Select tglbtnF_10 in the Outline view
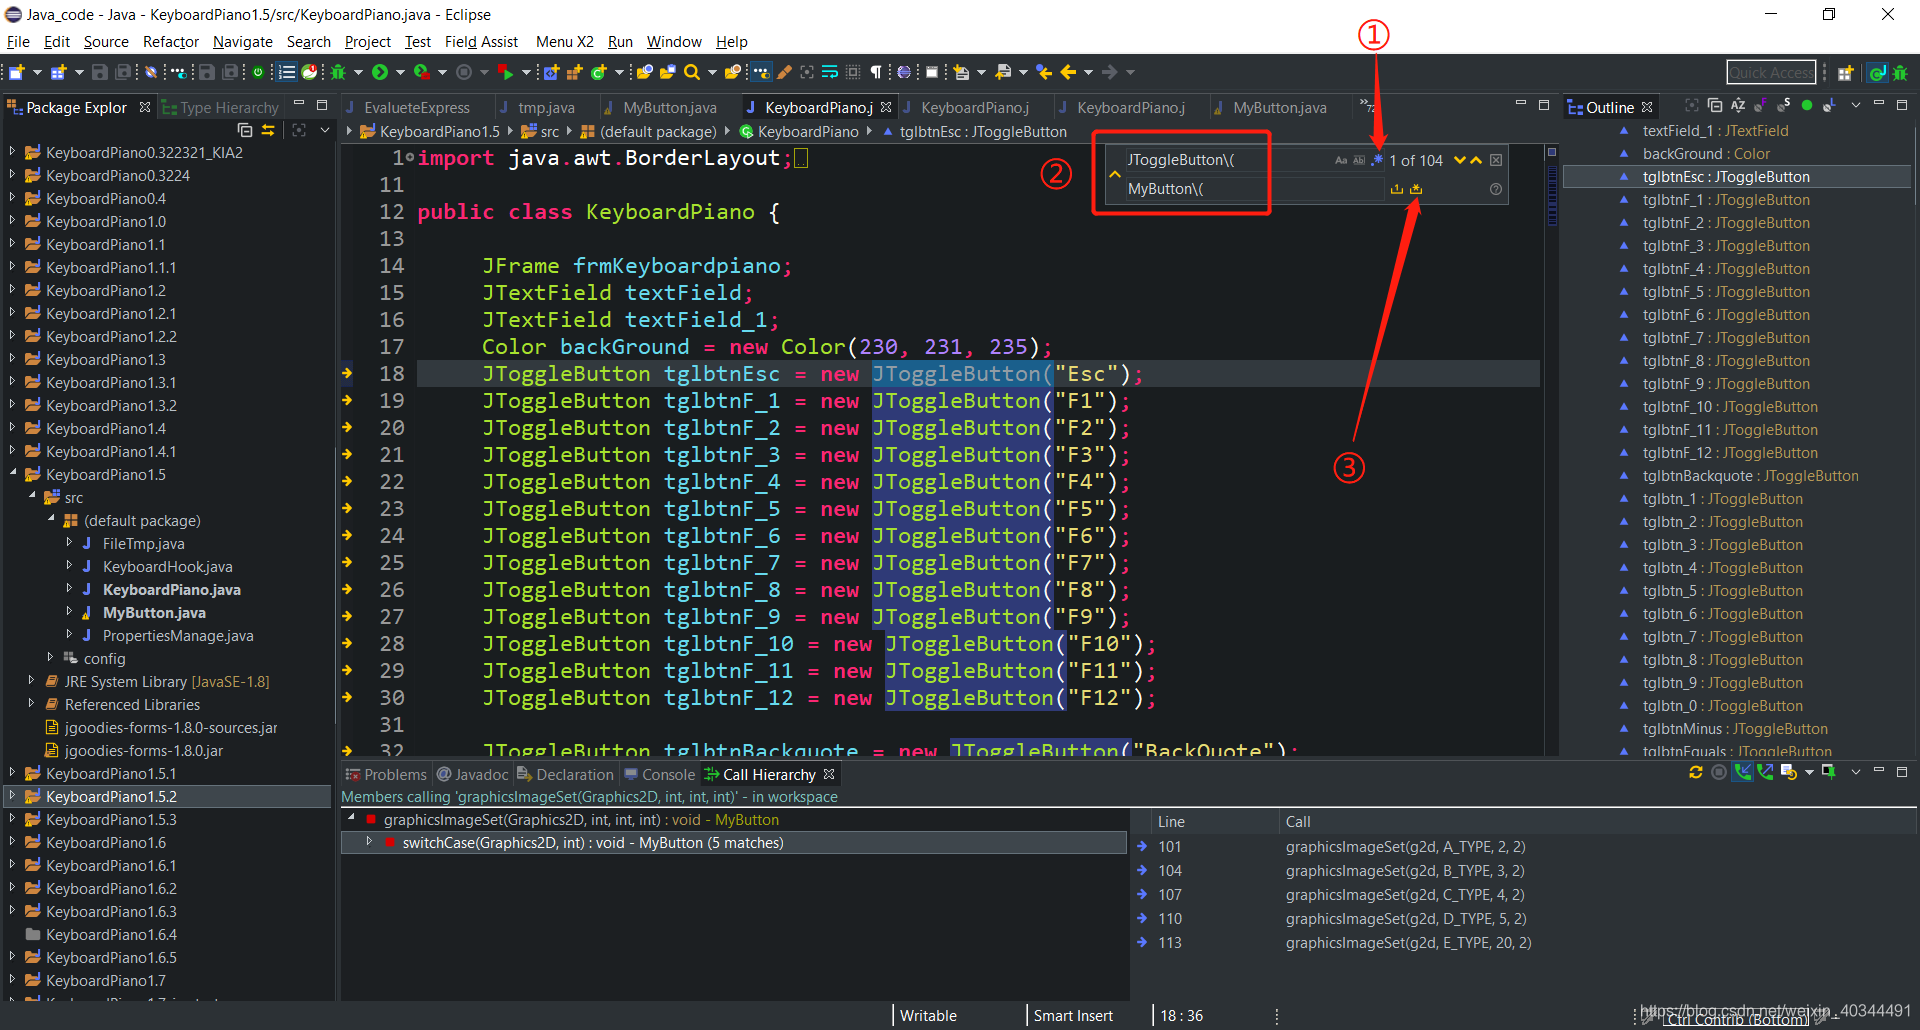This screenshot has width=1920, height=1030. point(1730,406)
